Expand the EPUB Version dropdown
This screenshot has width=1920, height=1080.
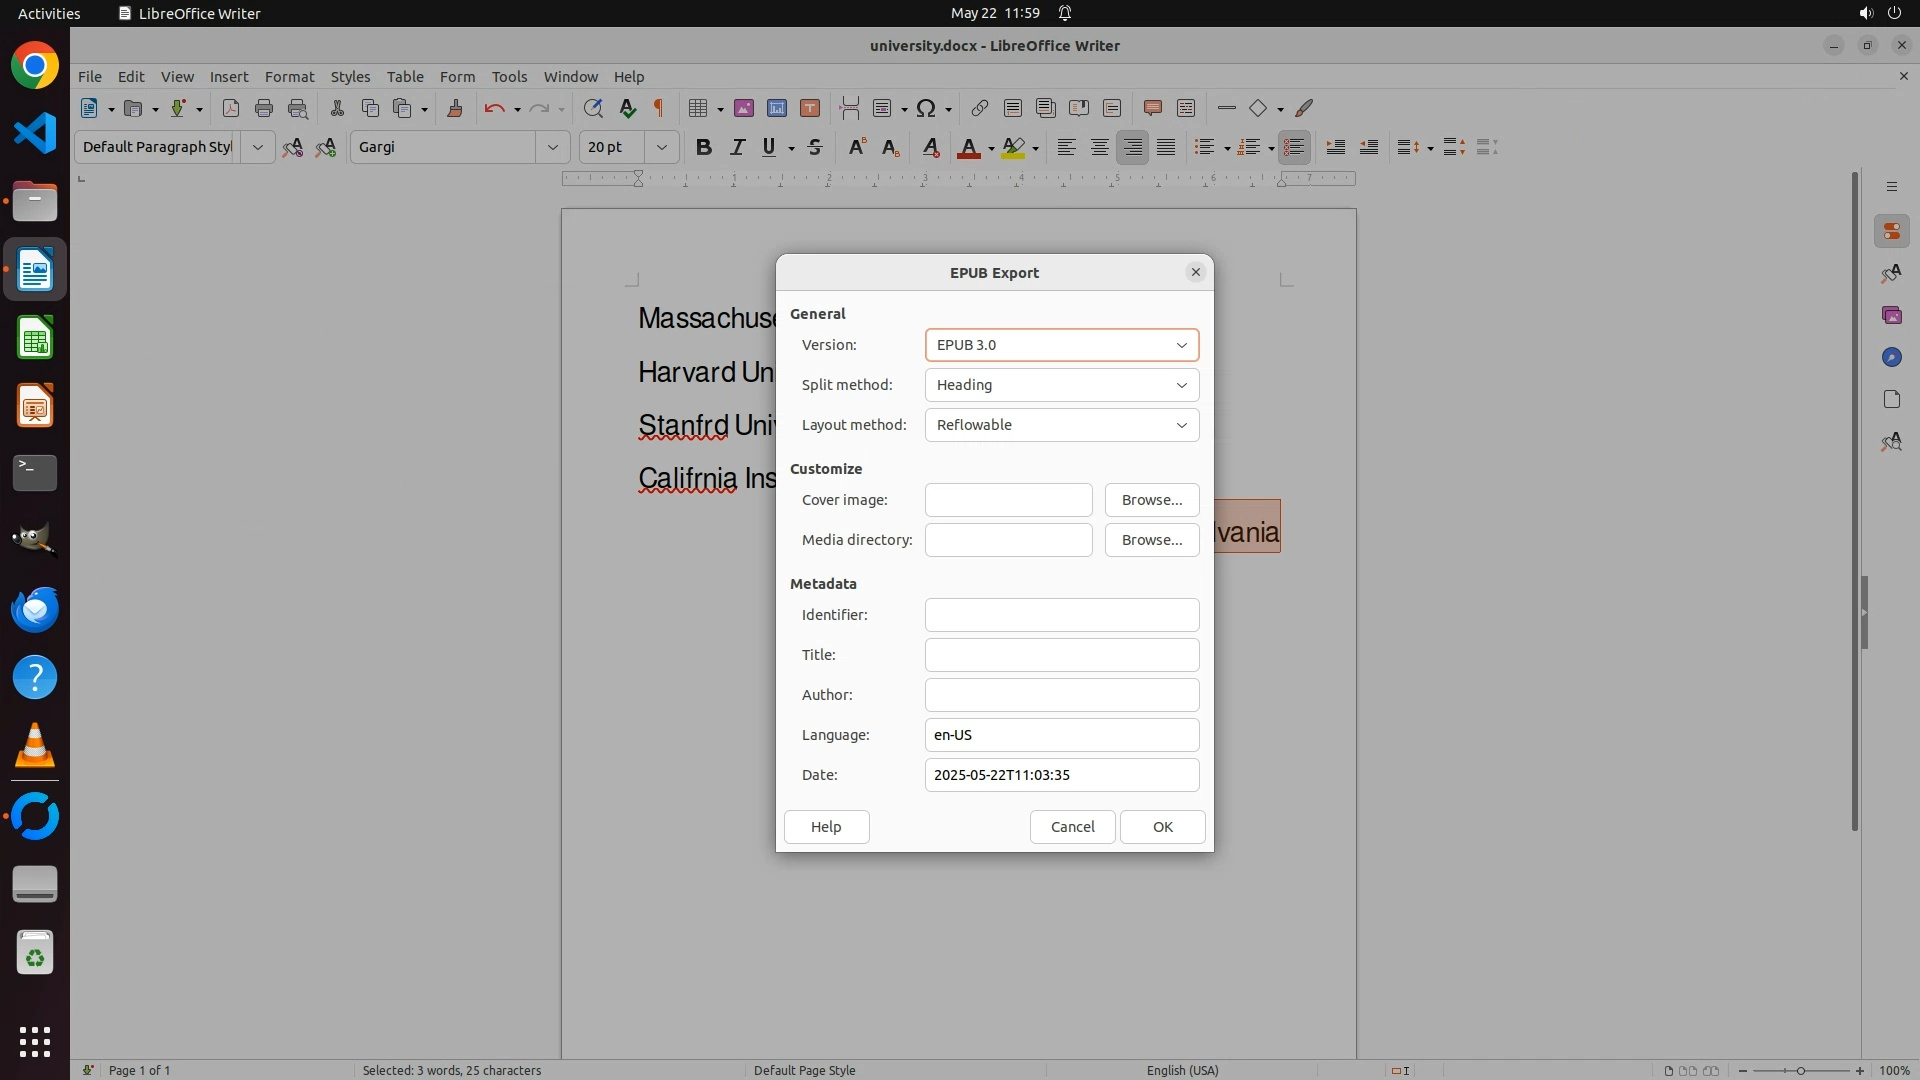point(1061,345)
